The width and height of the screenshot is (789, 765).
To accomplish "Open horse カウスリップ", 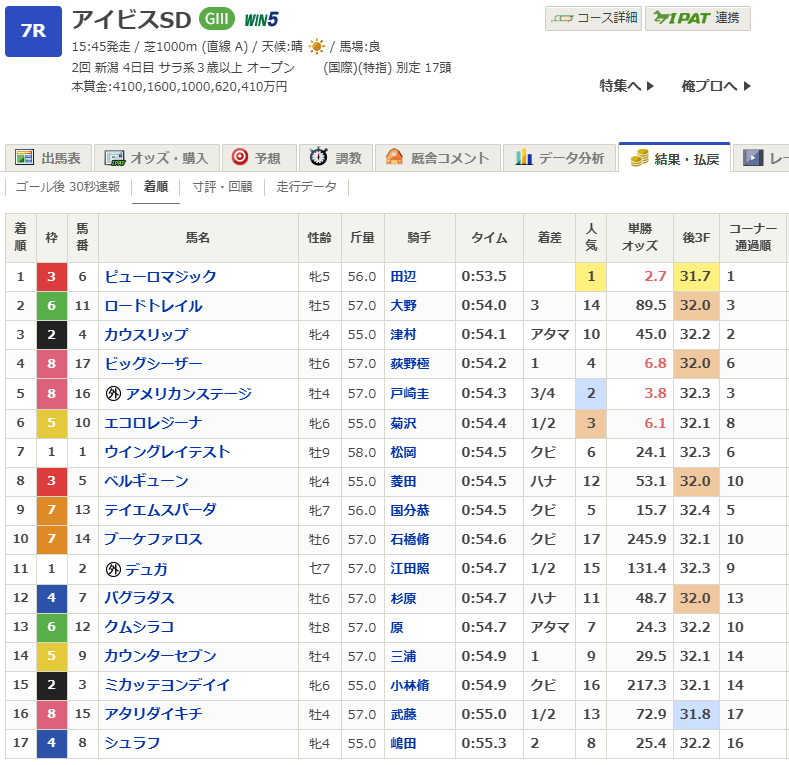I will click(146, 334).
